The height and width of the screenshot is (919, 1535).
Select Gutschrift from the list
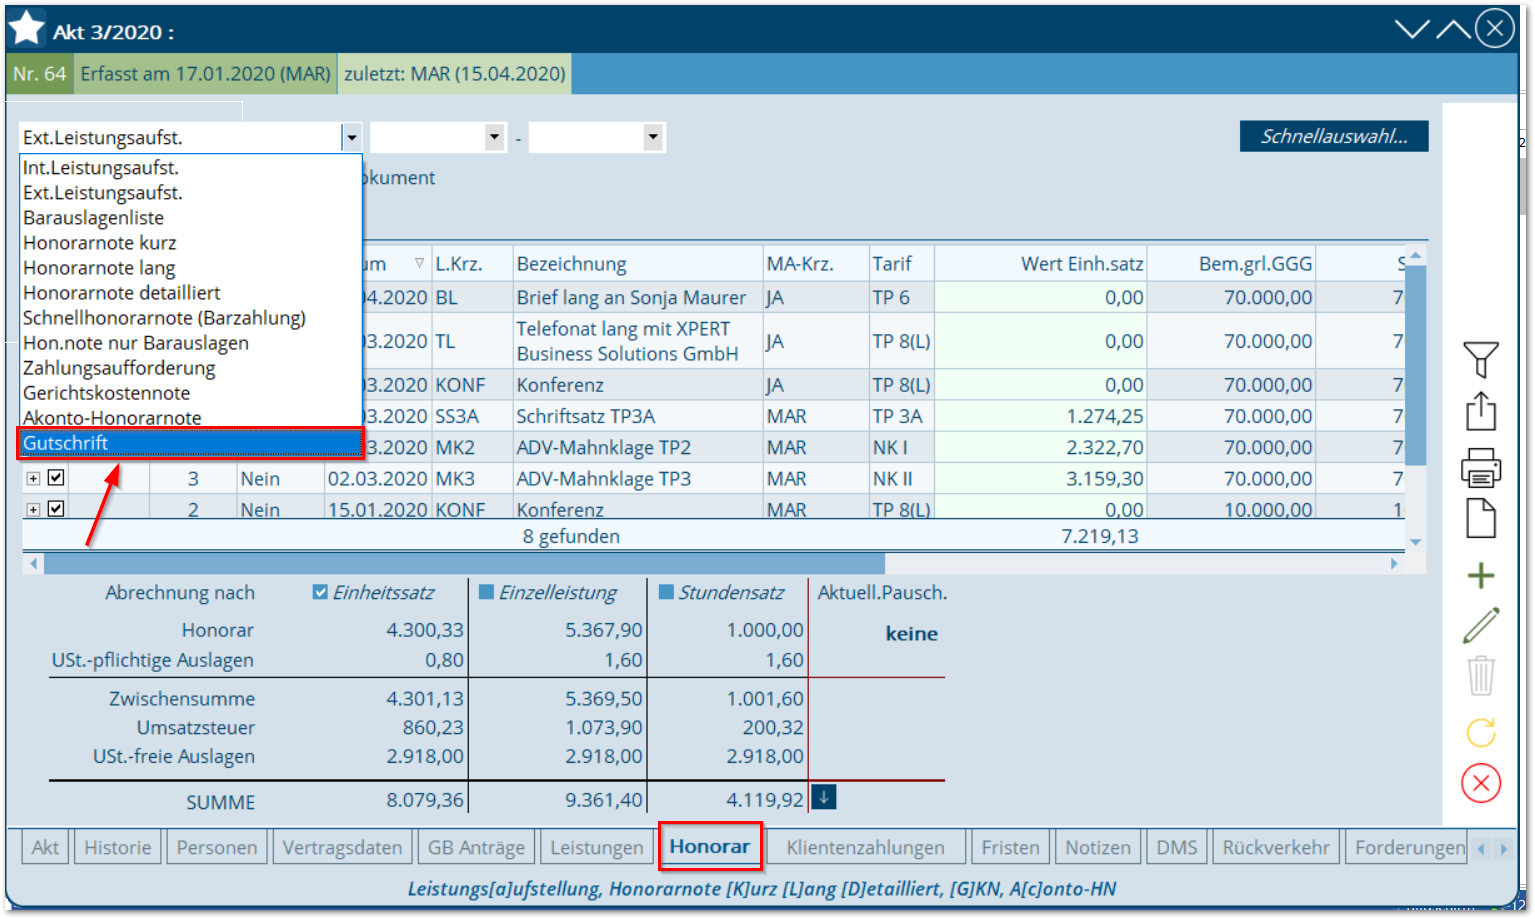tap(190, 443)
